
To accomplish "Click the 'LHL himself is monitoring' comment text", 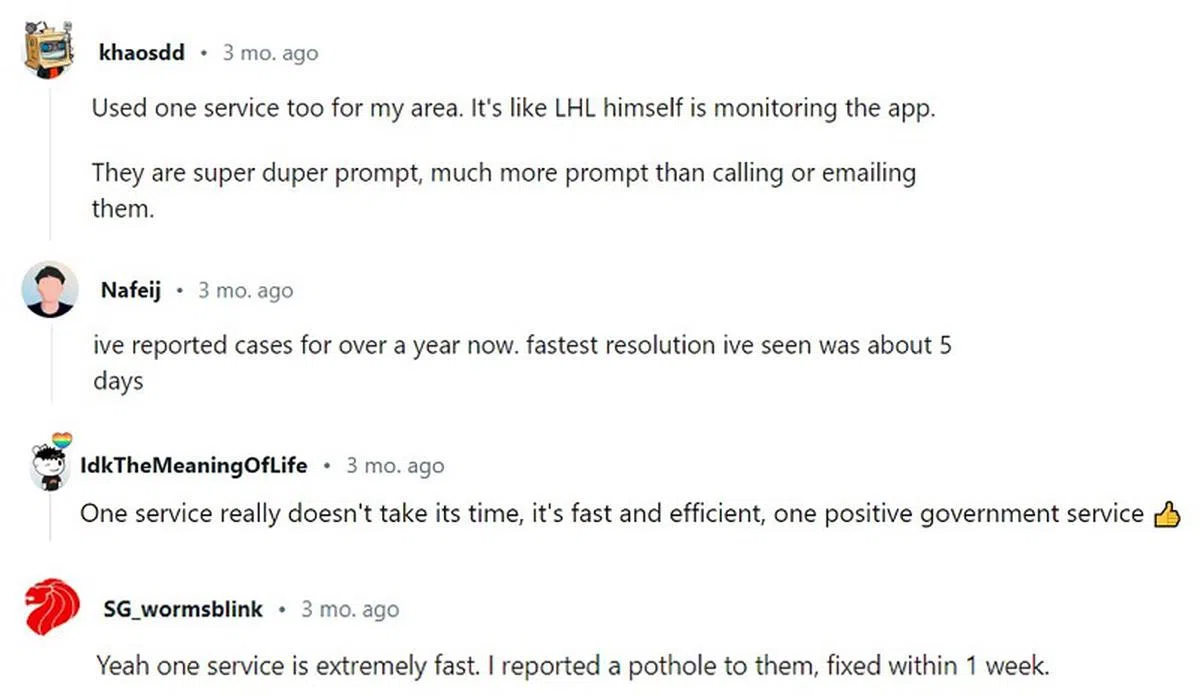I will pos(513,108).
